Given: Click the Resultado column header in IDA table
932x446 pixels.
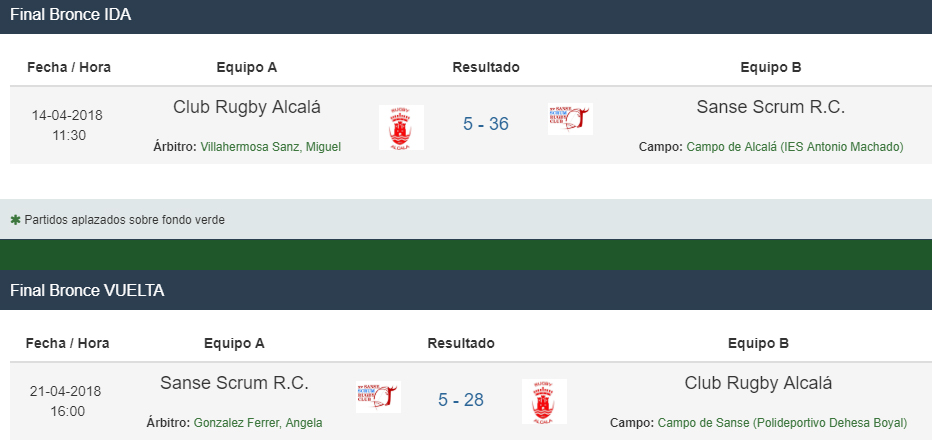Looking at the screenshot, I should (486, 67).
